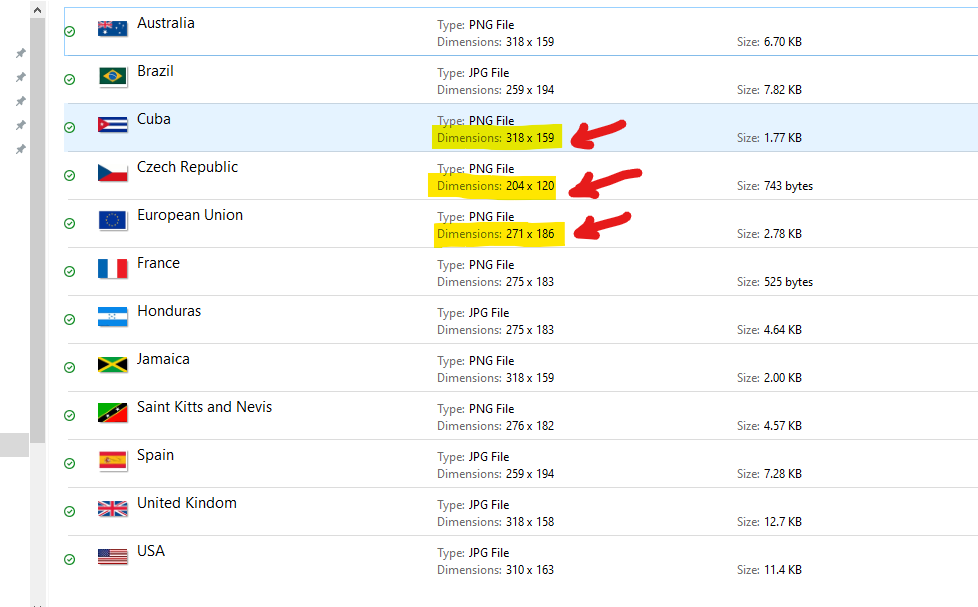Click Dimensions 318 x 158 text
978x607 pixels.
pyautogui.click(x=495, y=522)
